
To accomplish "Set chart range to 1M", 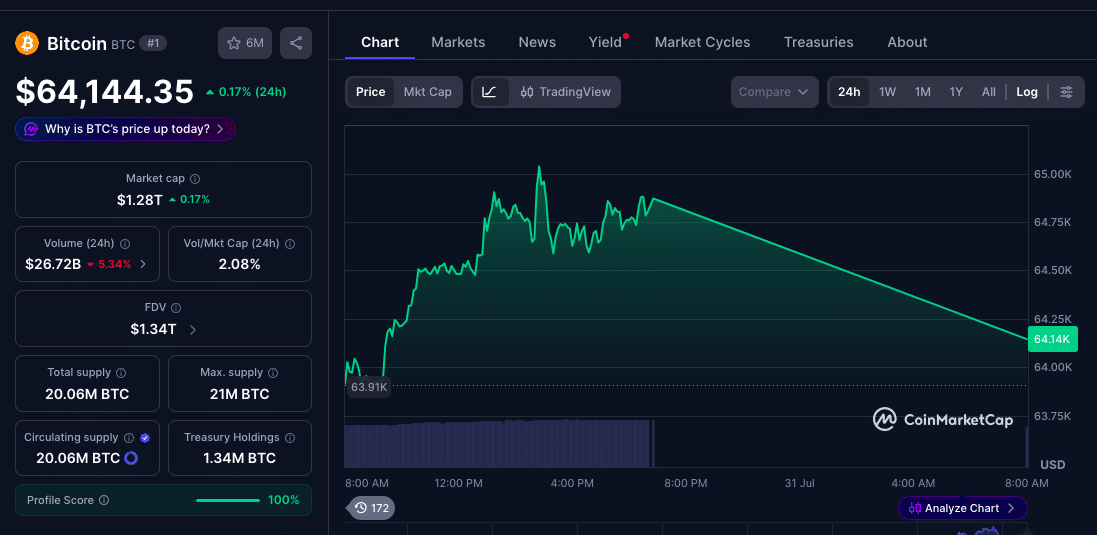I will 923,92.
